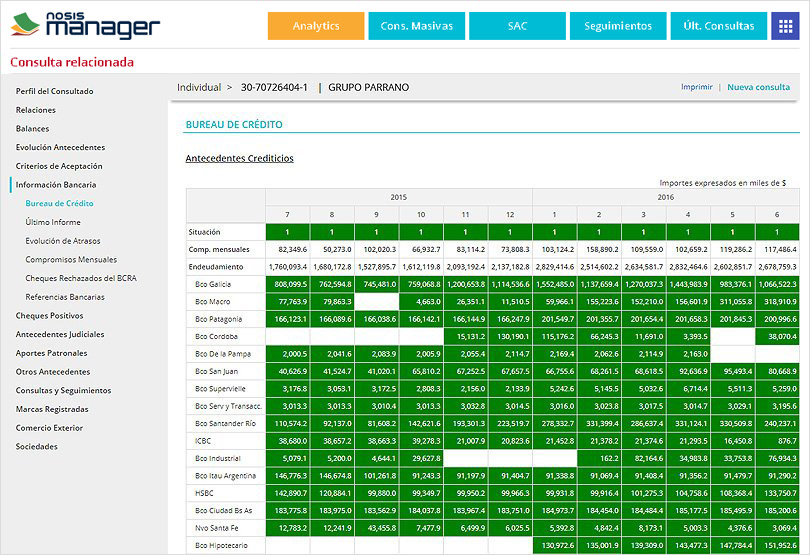The image size is (810, 555).
Task: Click the Imprimir link
Action: point(696,87)
